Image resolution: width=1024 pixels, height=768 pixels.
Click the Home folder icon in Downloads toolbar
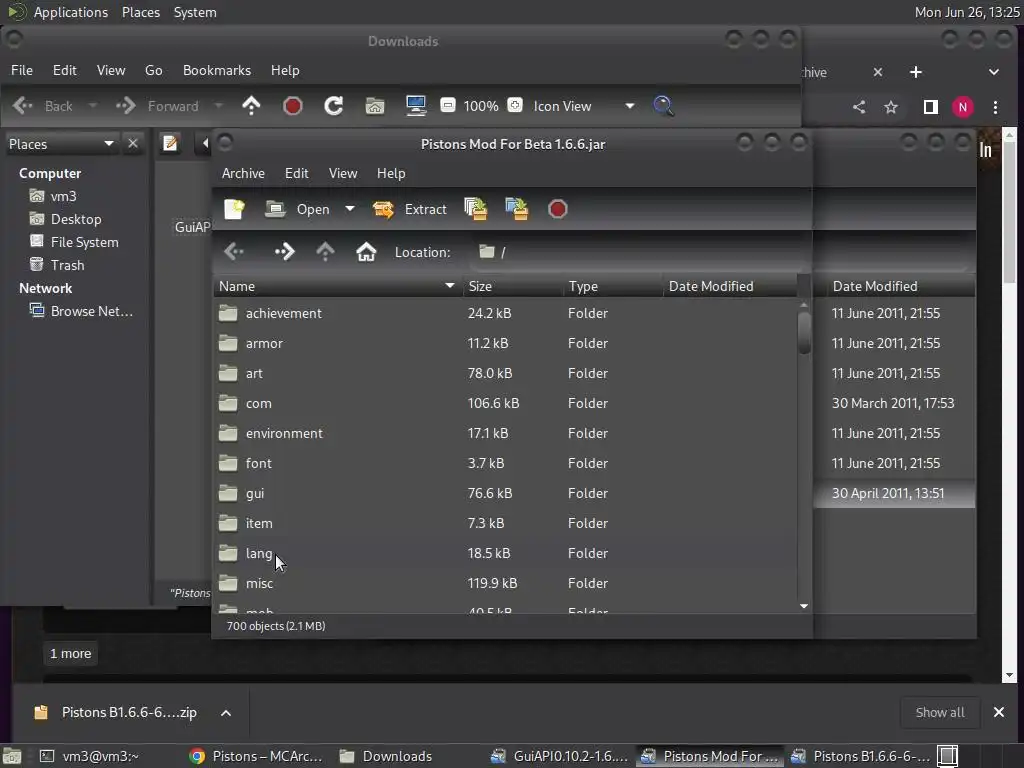pyautogui.click(x=375, y=106)
